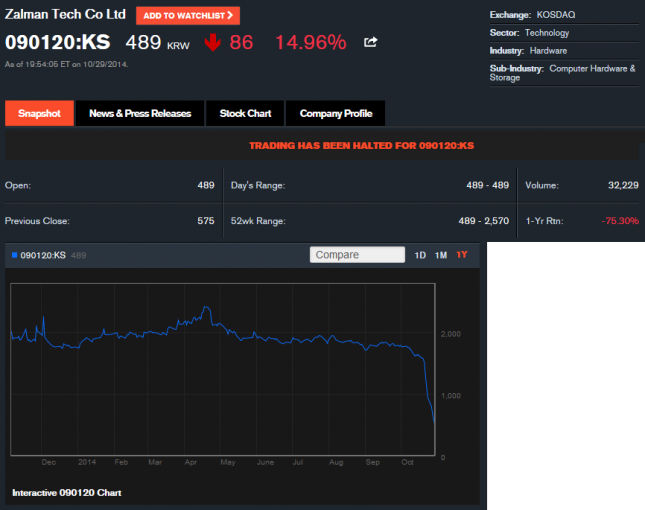Screen dimensions: 645x510
Task: Click the blue legend square for 090120:KS
Action: [14, 255]
